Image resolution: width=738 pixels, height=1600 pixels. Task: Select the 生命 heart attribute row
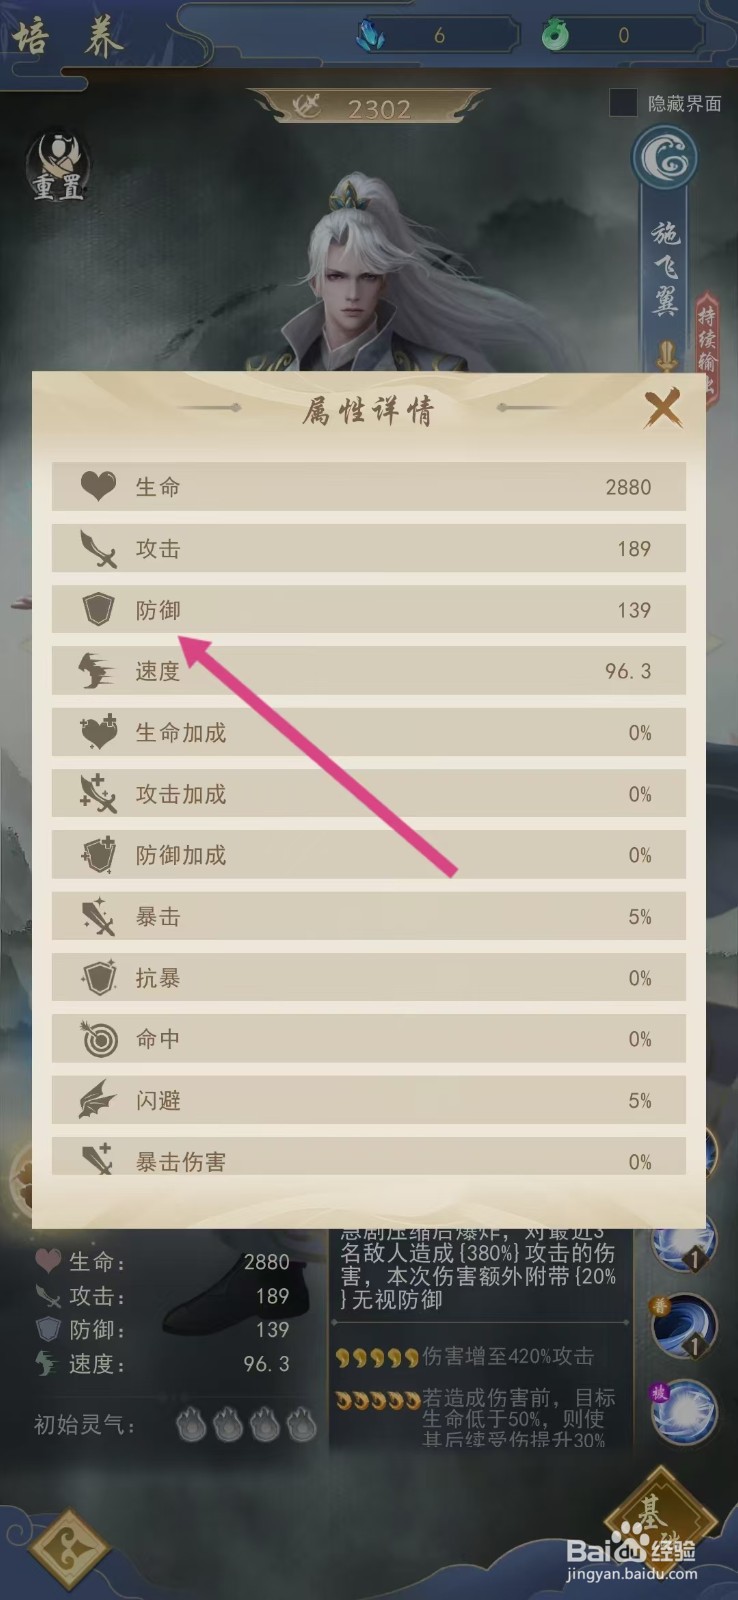click(x=368, y=487)
